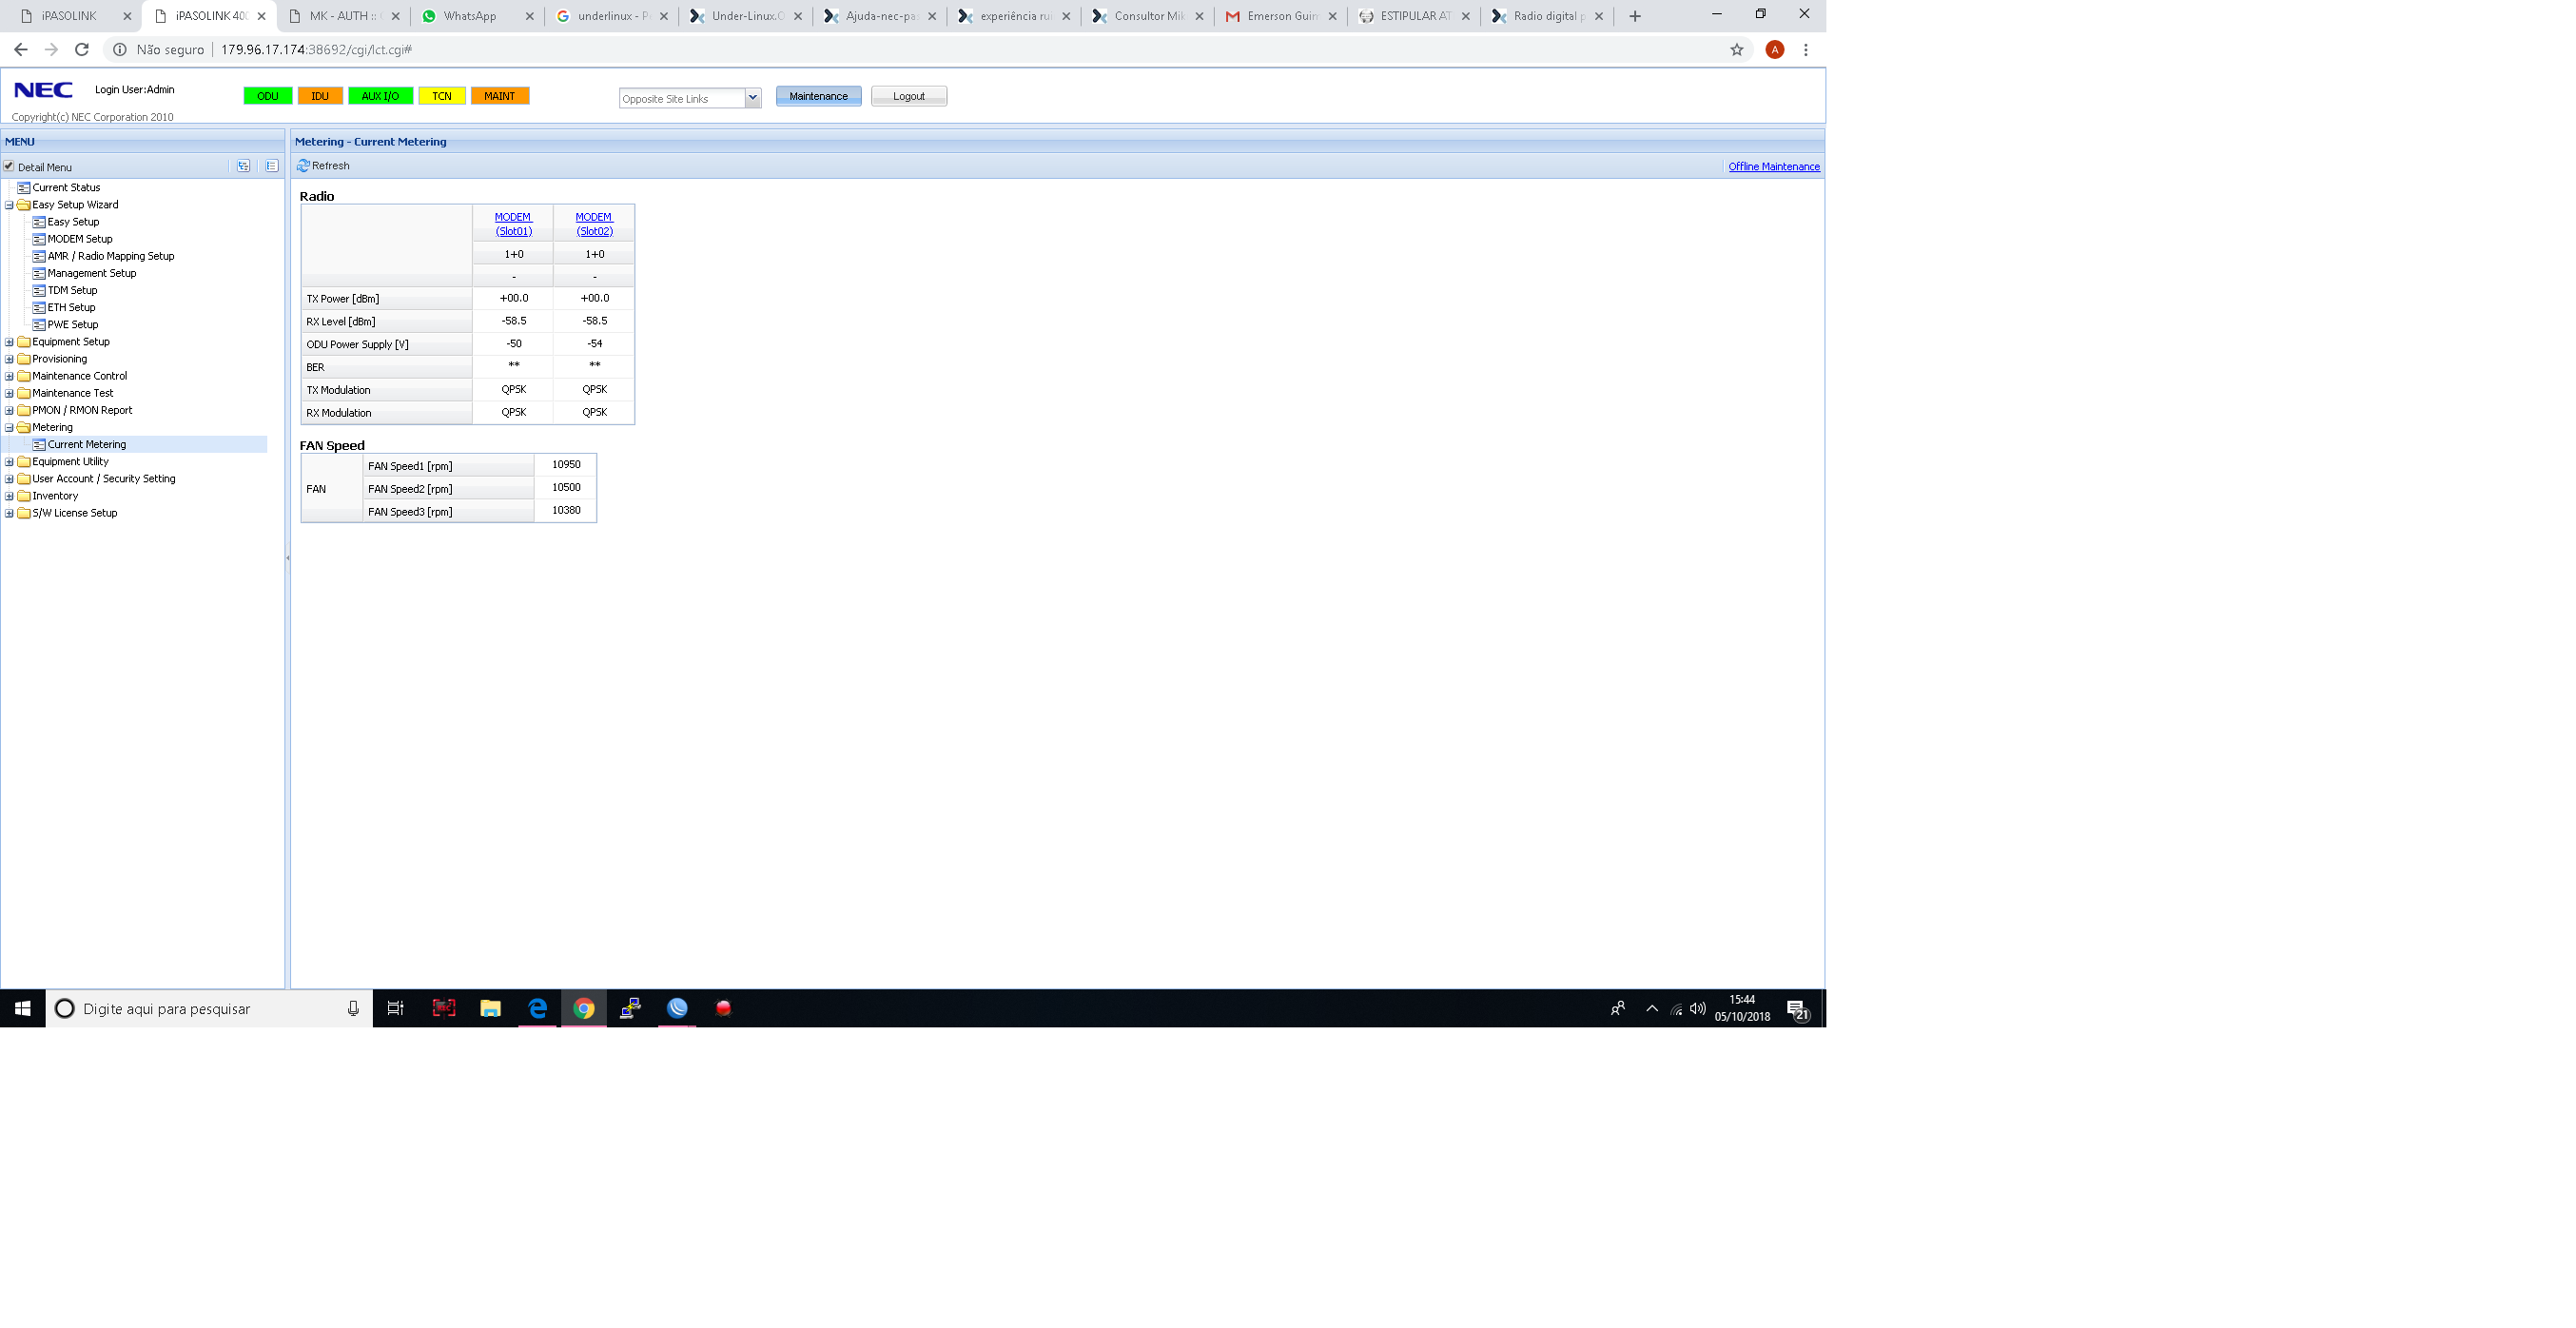Uncheck the Detail Menu checkbox
The height and width of the screenshot is (1328, 2576).
9,167
